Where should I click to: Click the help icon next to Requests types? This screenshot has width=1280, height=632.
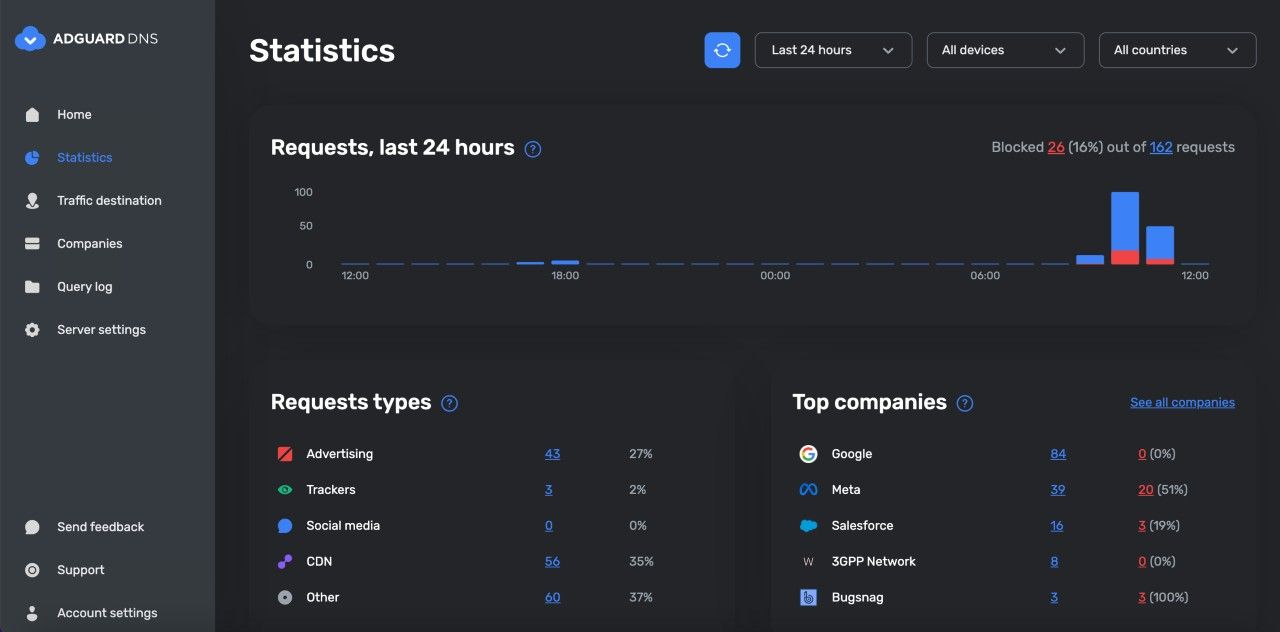[450, 403]
